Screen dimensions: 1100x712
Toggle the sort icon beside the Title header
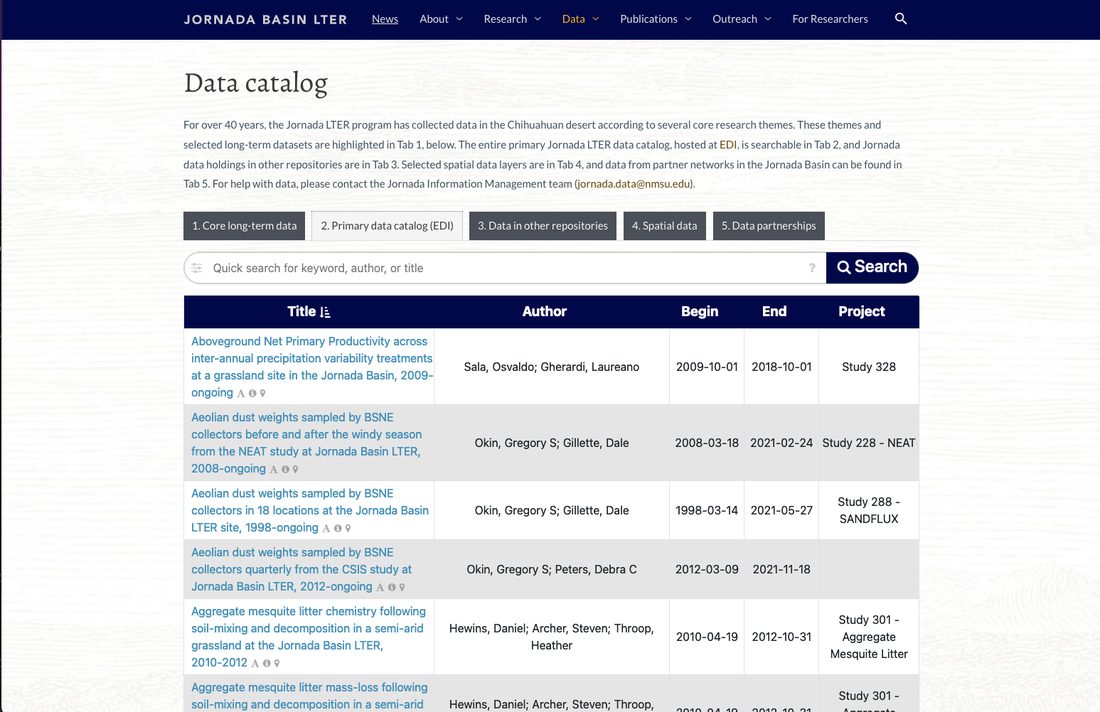[x=325, y=312]
